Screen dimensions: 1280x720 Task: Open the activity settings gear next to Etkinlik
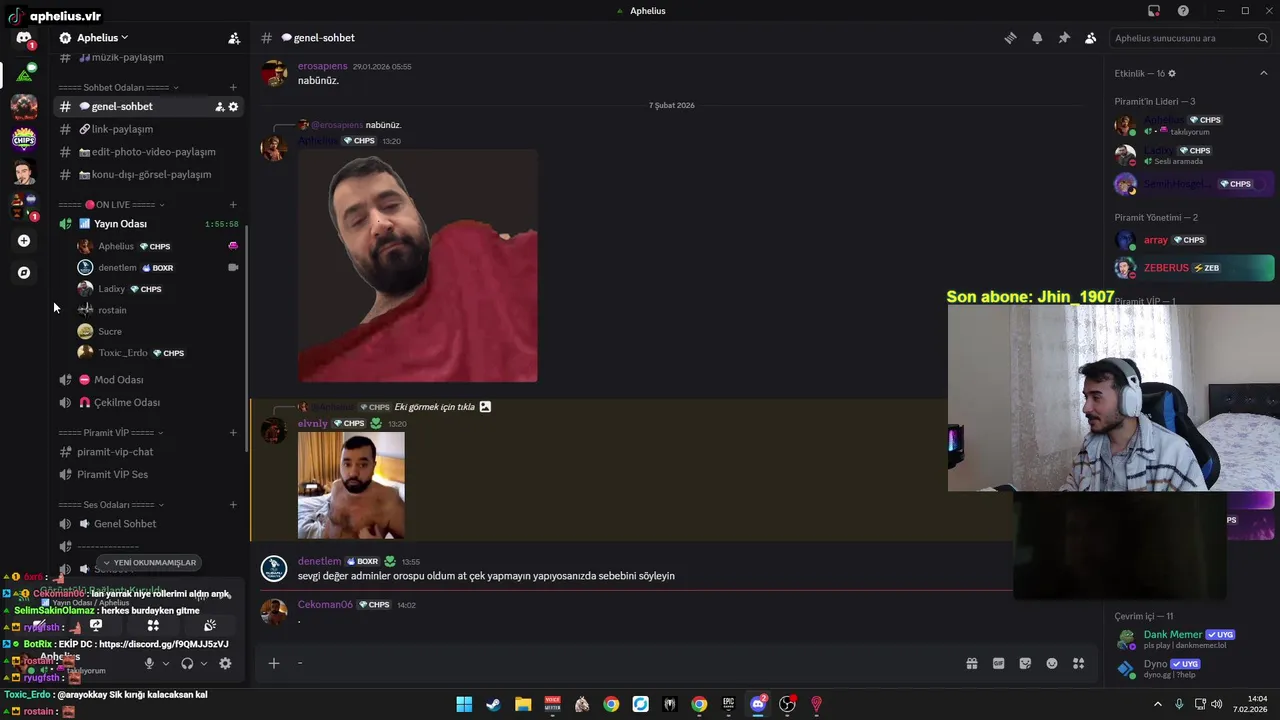pyautogui.click(x=1172, y=73)
